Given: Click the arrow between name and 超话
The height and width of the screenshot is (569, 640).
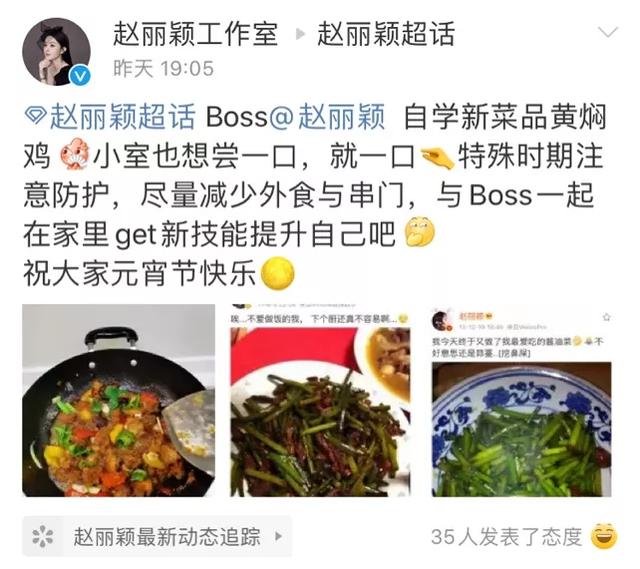Looking at the screenshot, I should pyautogui.click(x=300, y=34).
